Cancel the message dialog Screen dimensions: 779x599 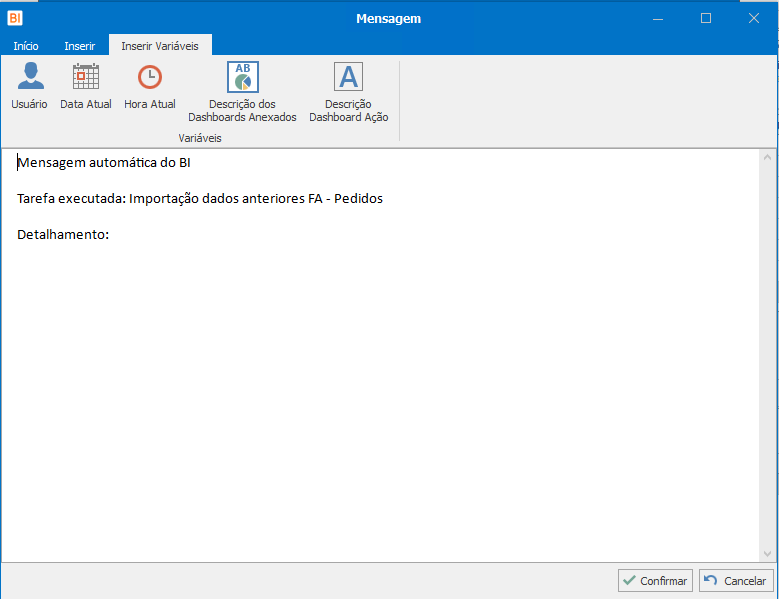[x=736, y=580]
